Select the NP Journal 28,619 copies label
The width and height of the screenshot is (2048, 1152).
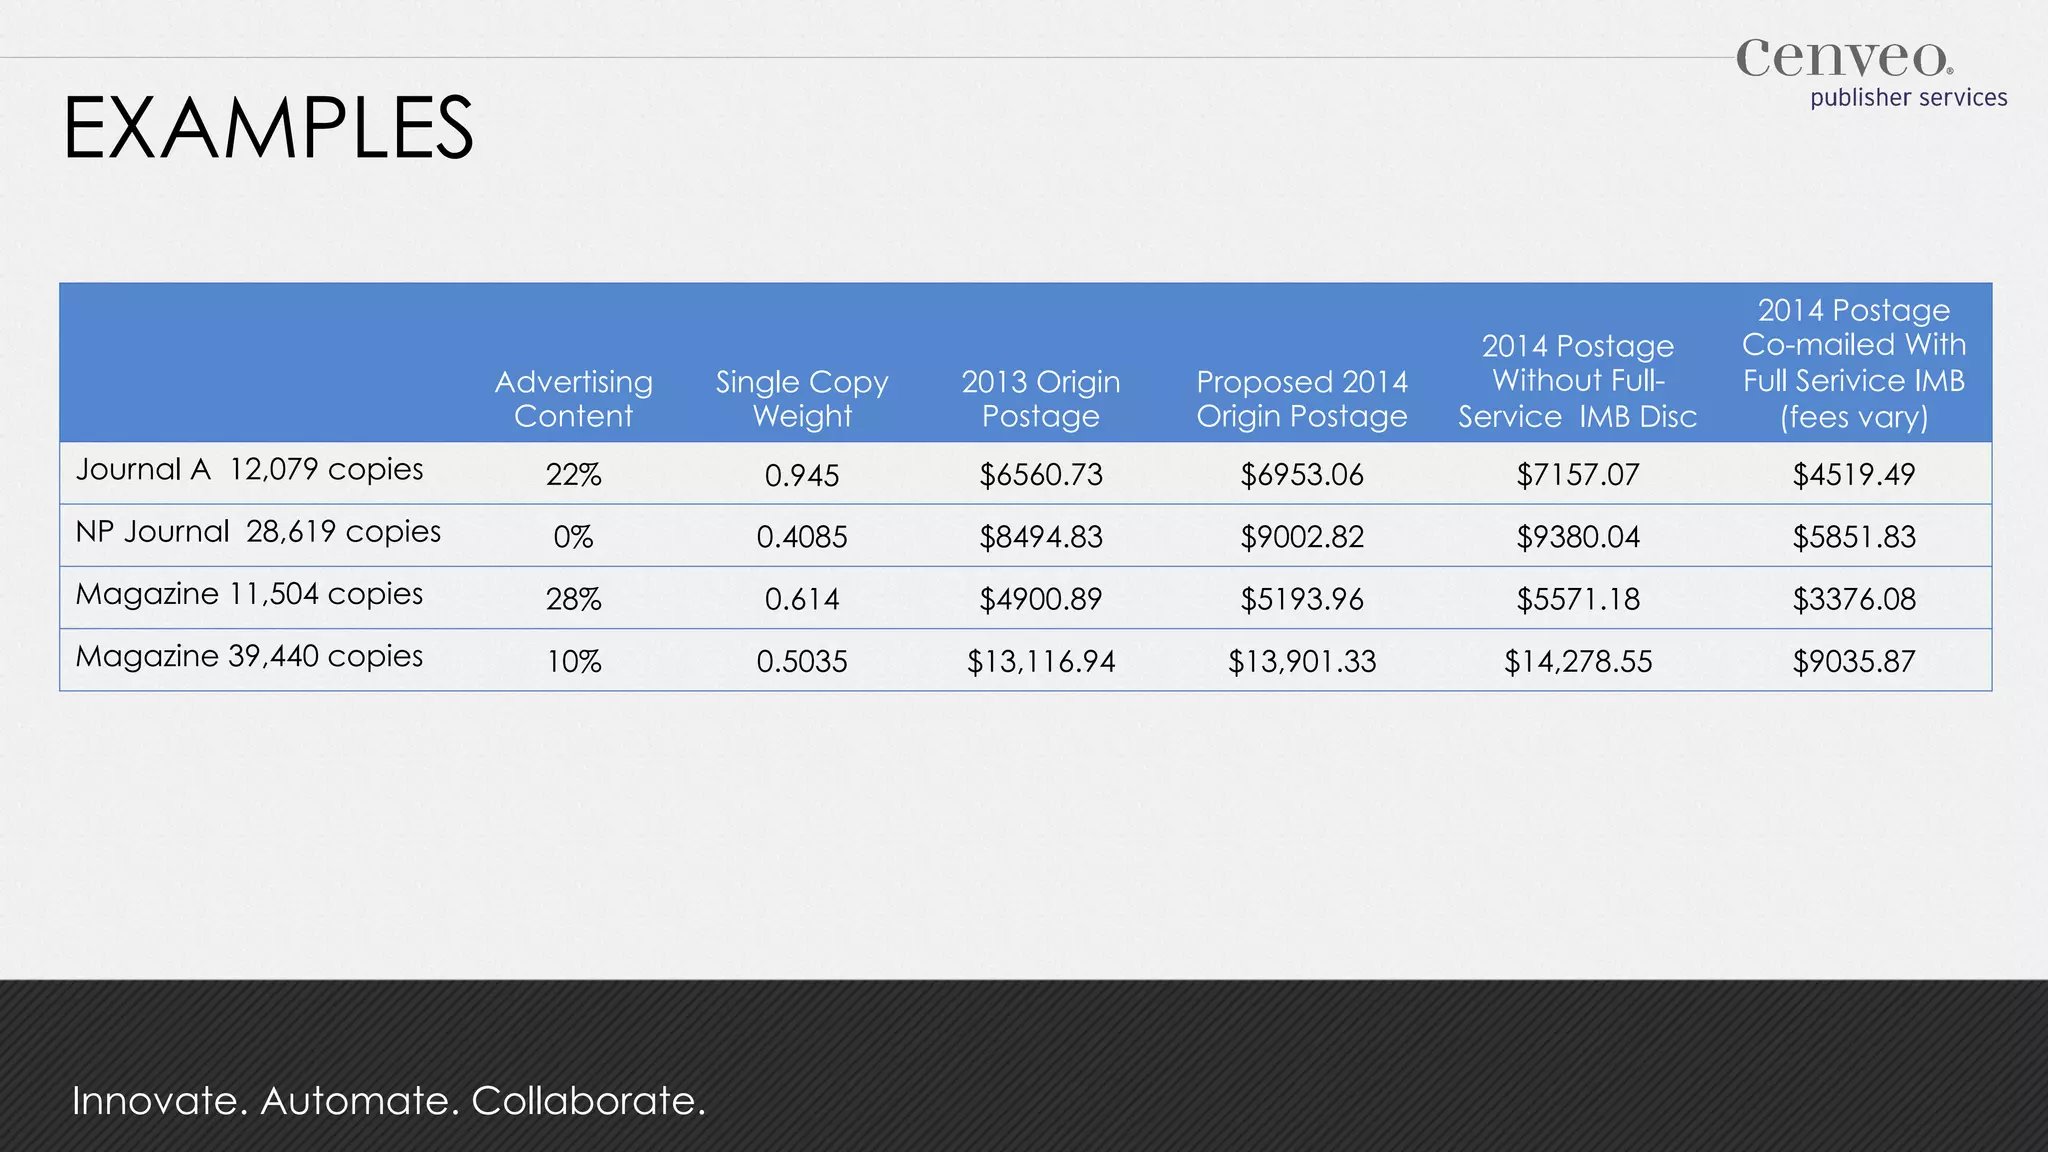point(258,531)
